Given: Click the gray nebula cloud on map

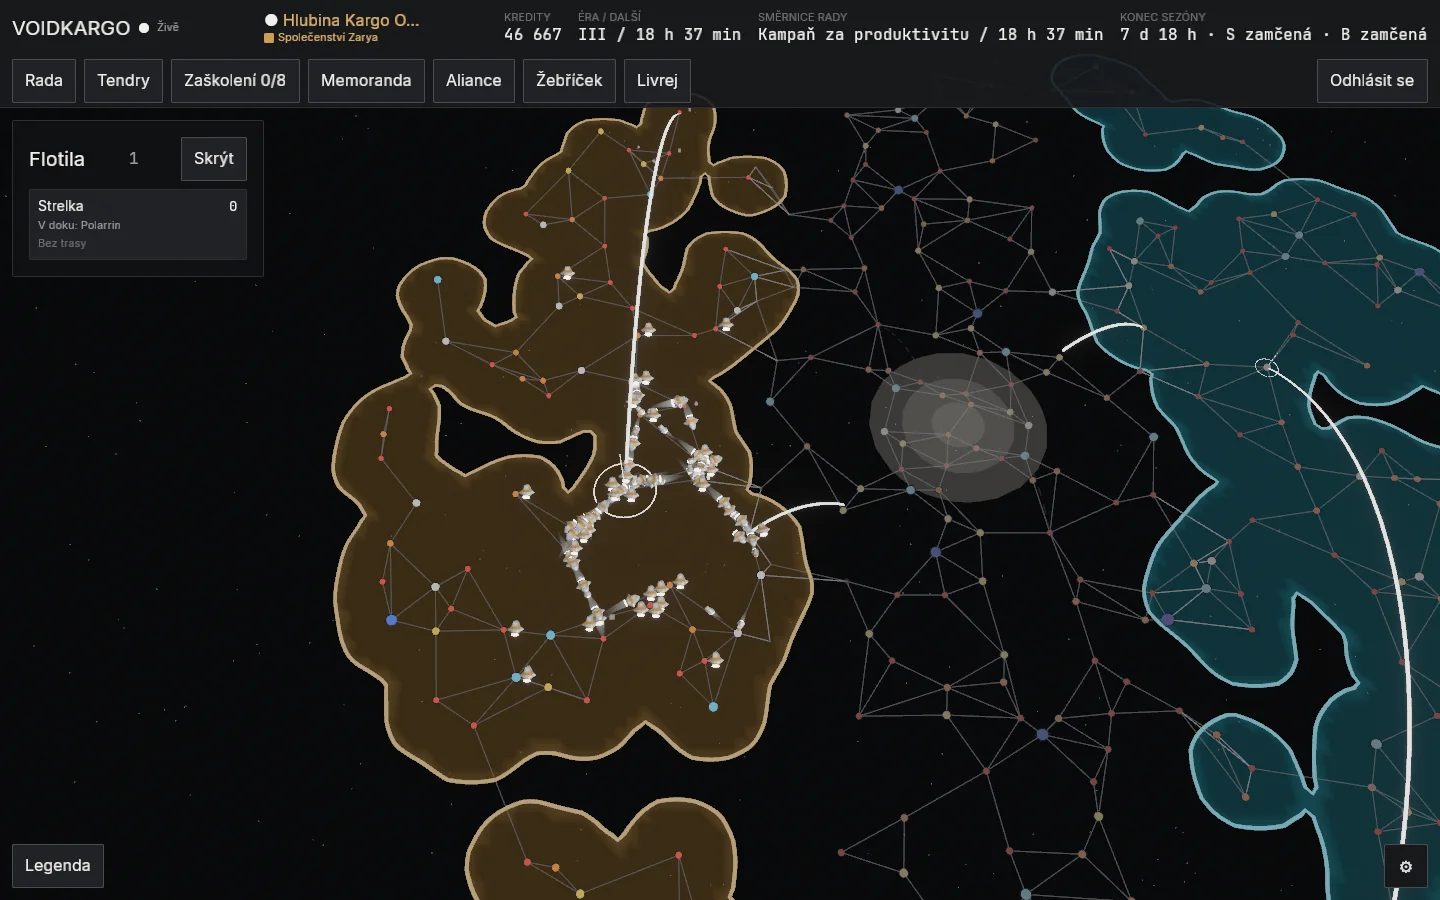Looking at the screenshot, I should (x=958, y=427).
